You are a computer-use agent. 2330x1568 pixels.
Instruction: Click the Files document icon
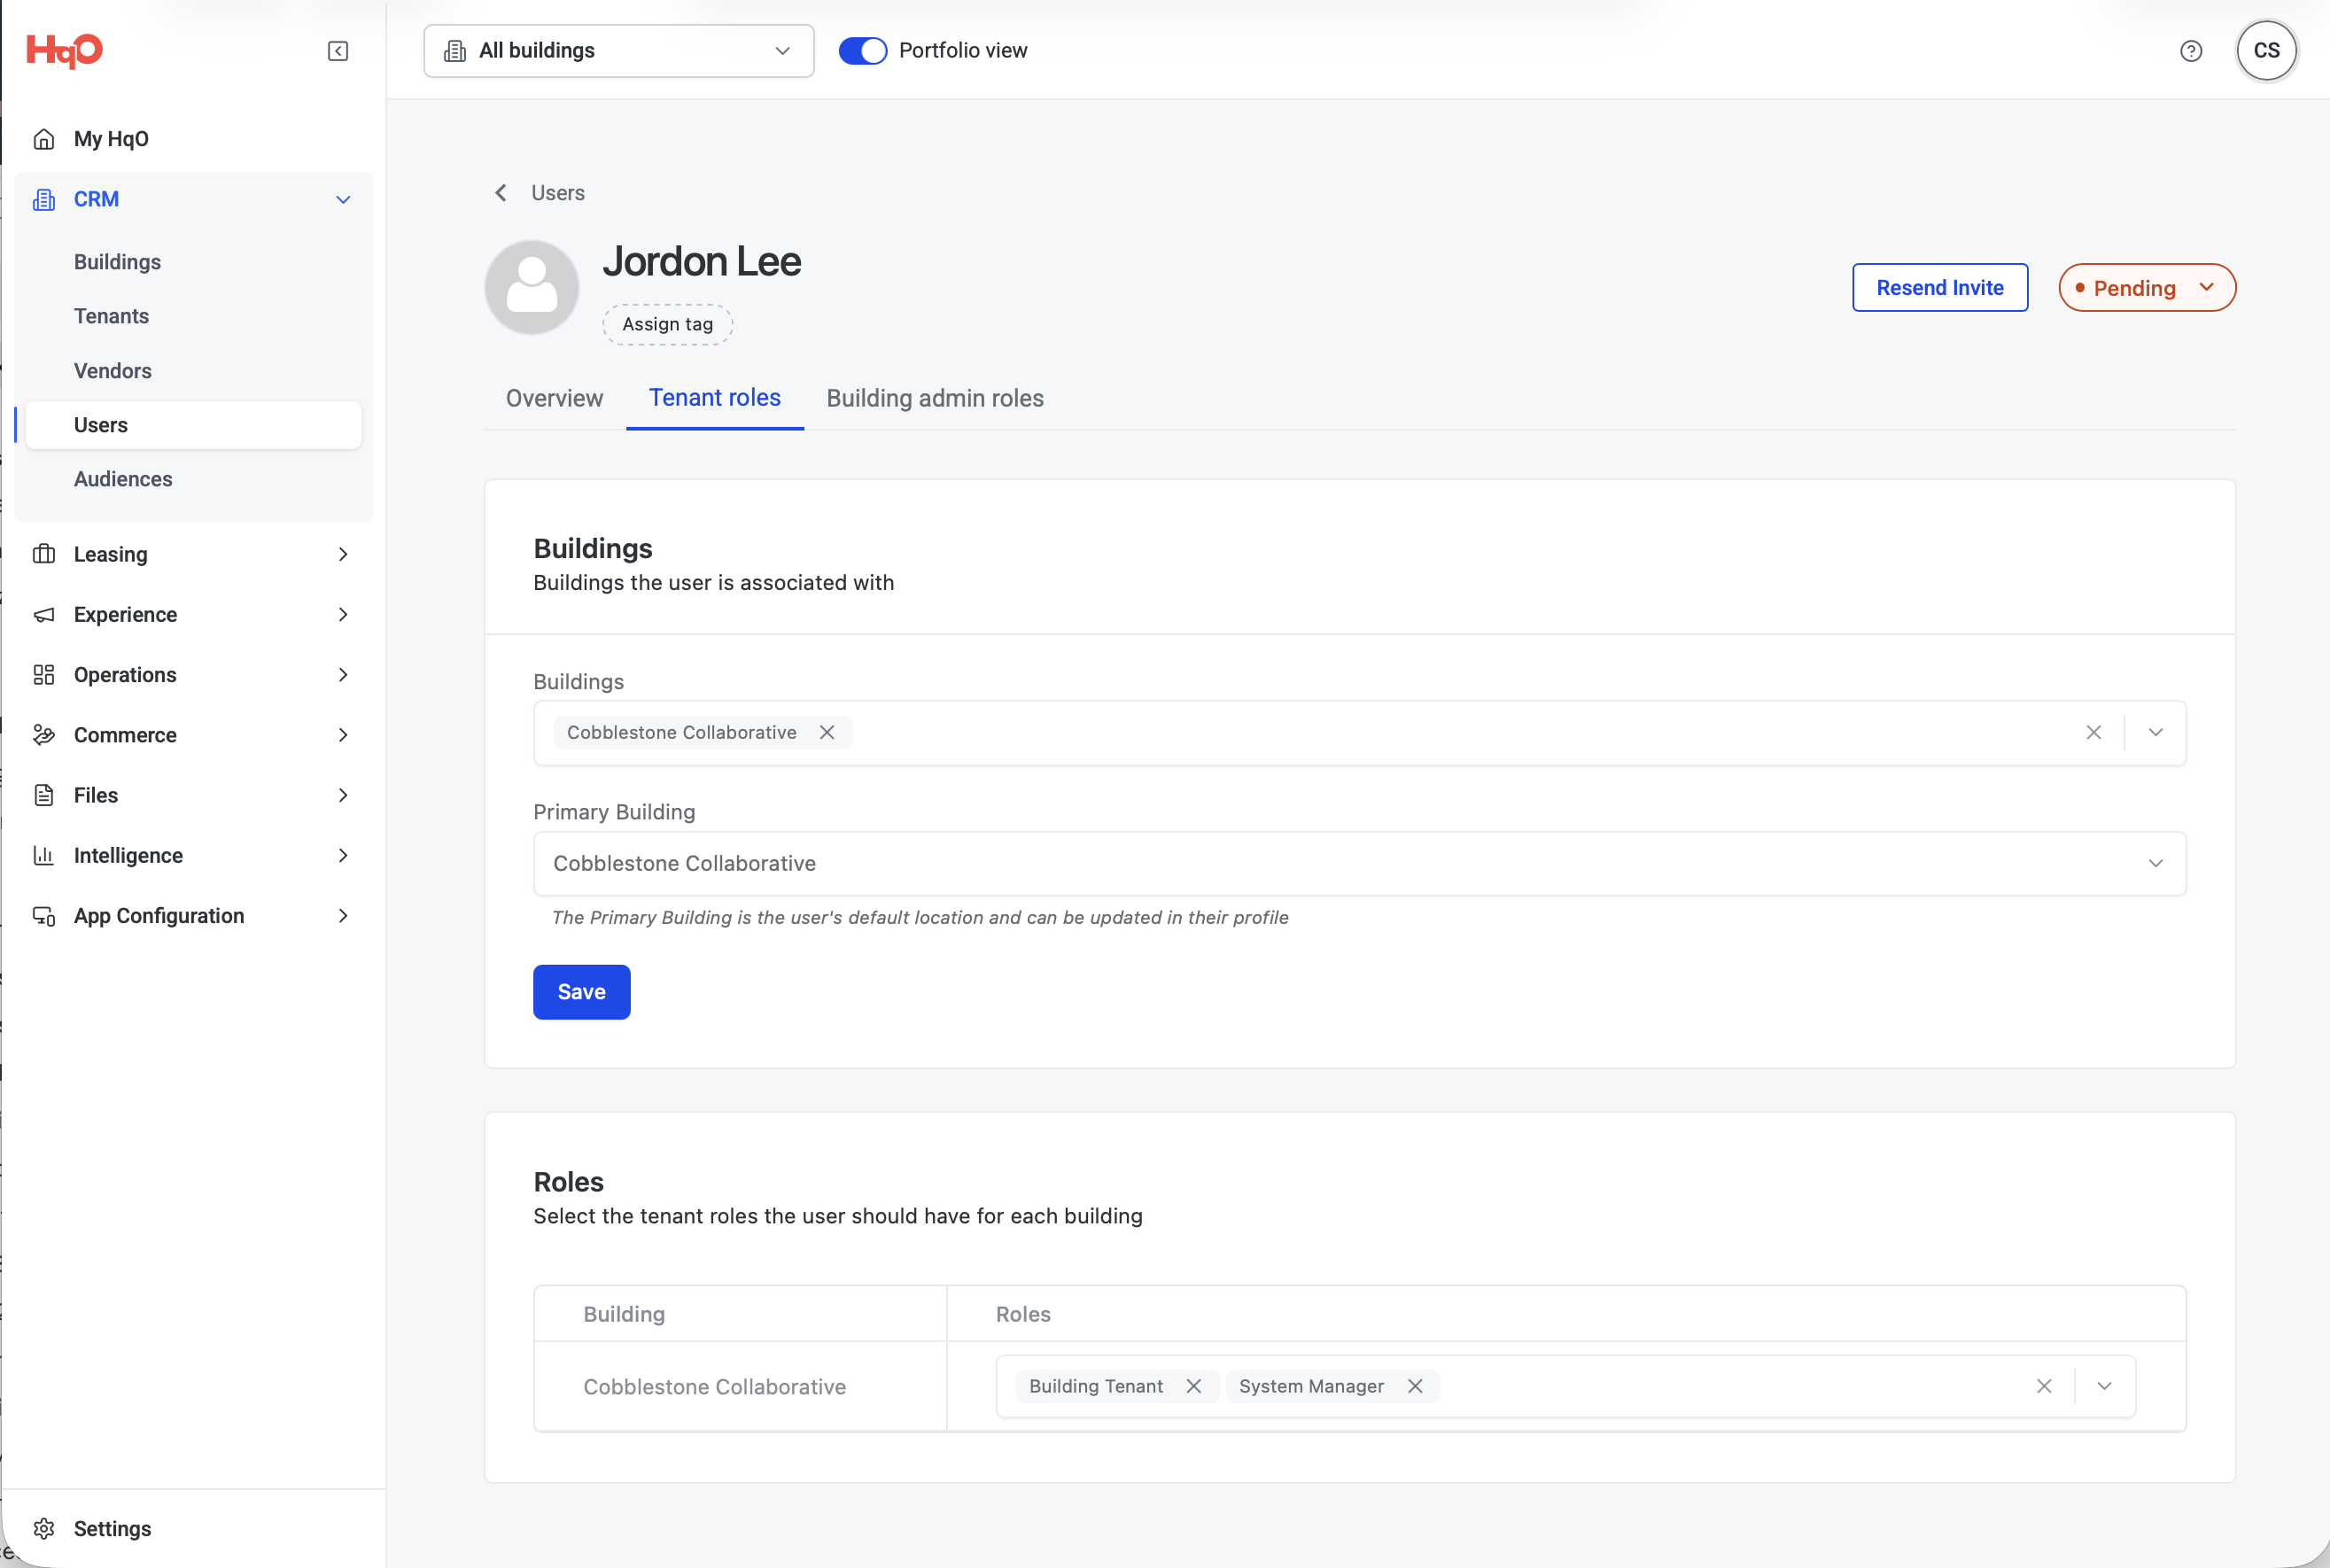[44, 795]
